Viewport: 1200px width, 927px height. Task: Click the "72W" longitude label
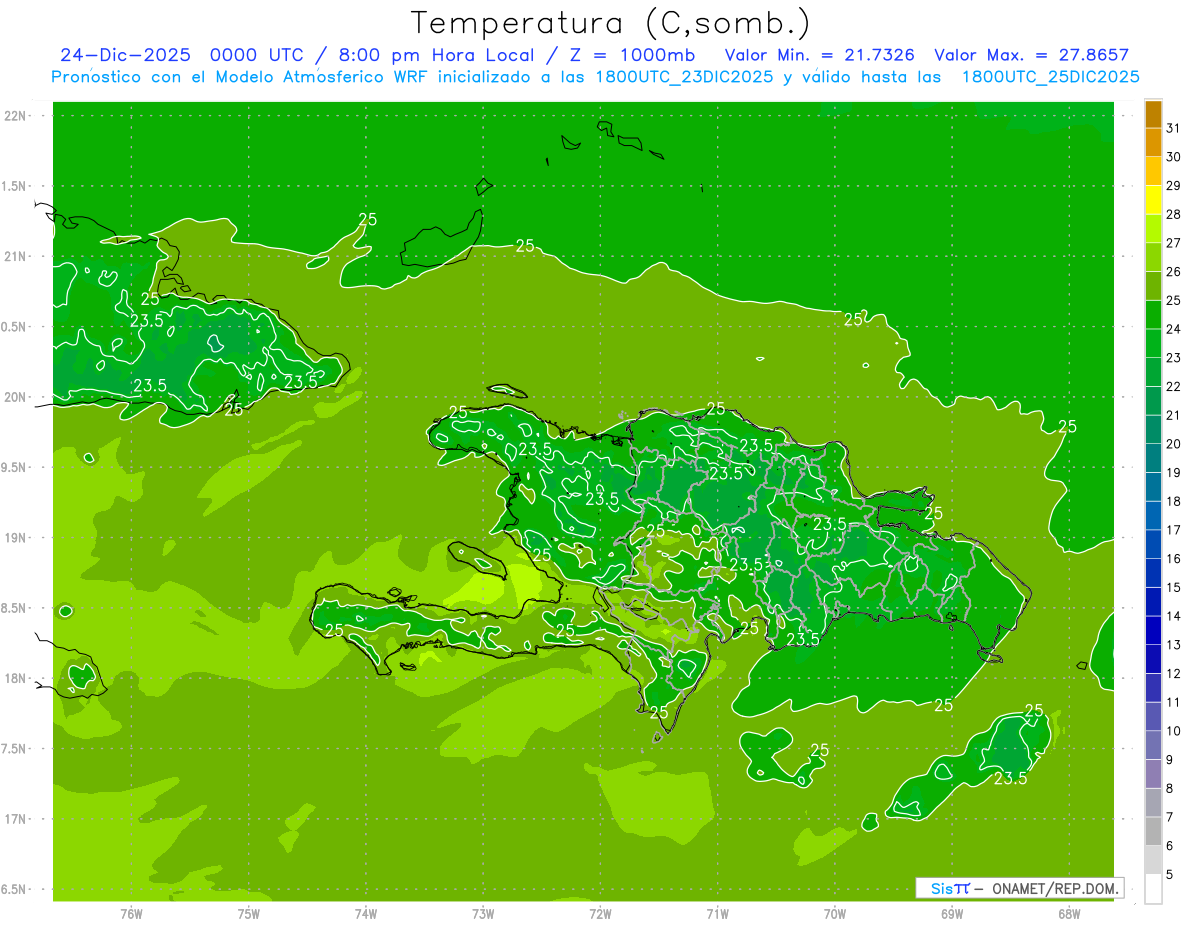(601, 913)
